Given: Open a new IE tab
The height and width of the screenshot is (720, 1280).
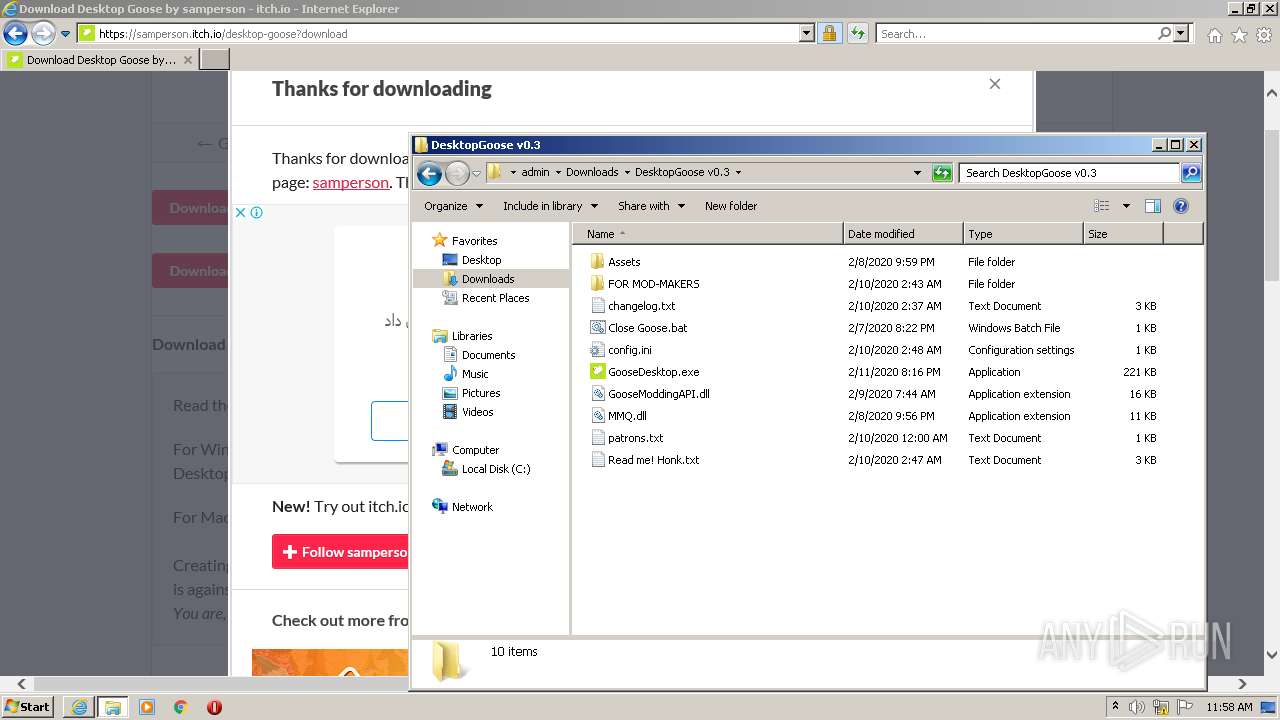Looking at the screenshot, I should [x=215, y=60].
